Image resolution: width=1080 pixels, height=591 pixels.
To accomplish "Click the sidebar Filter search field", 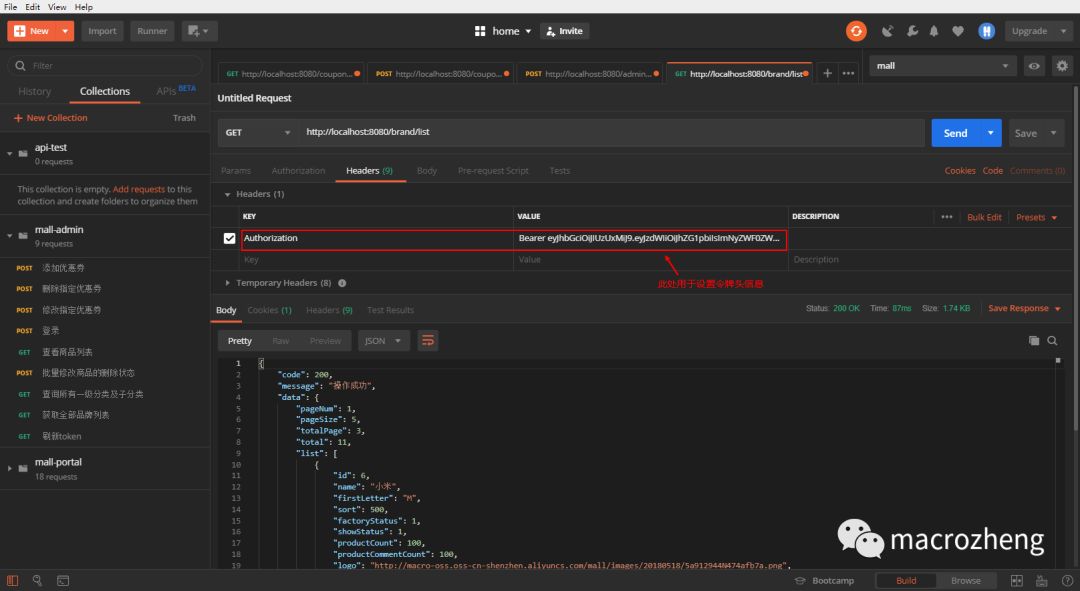I will 105,66.
